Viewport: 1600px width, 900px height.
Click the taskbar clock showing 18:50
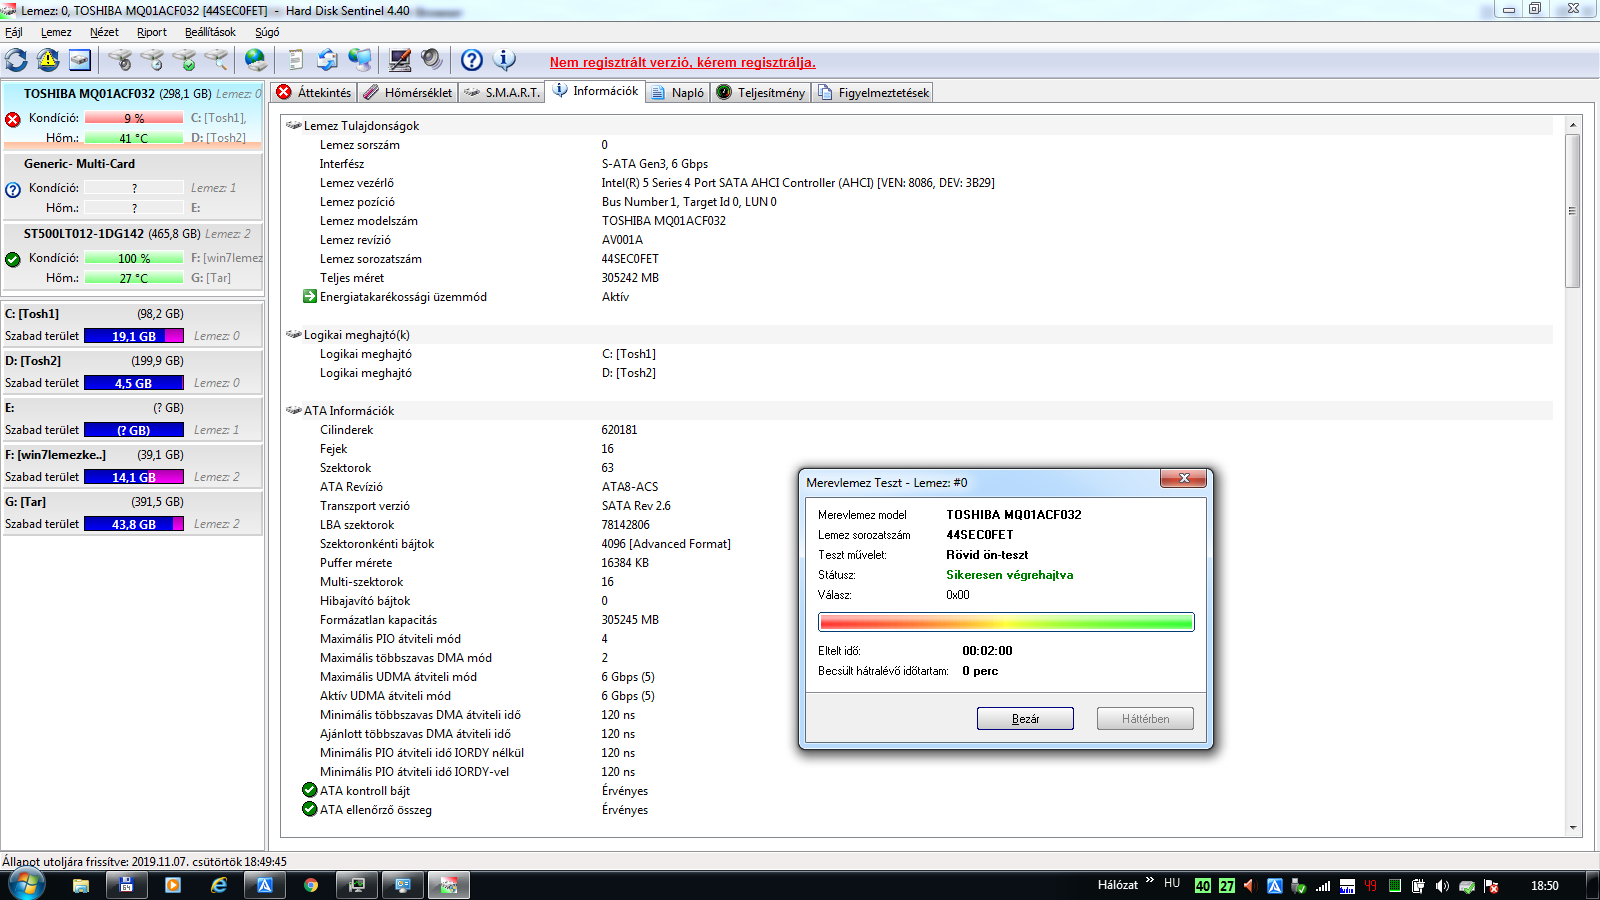pos(1545,886)
